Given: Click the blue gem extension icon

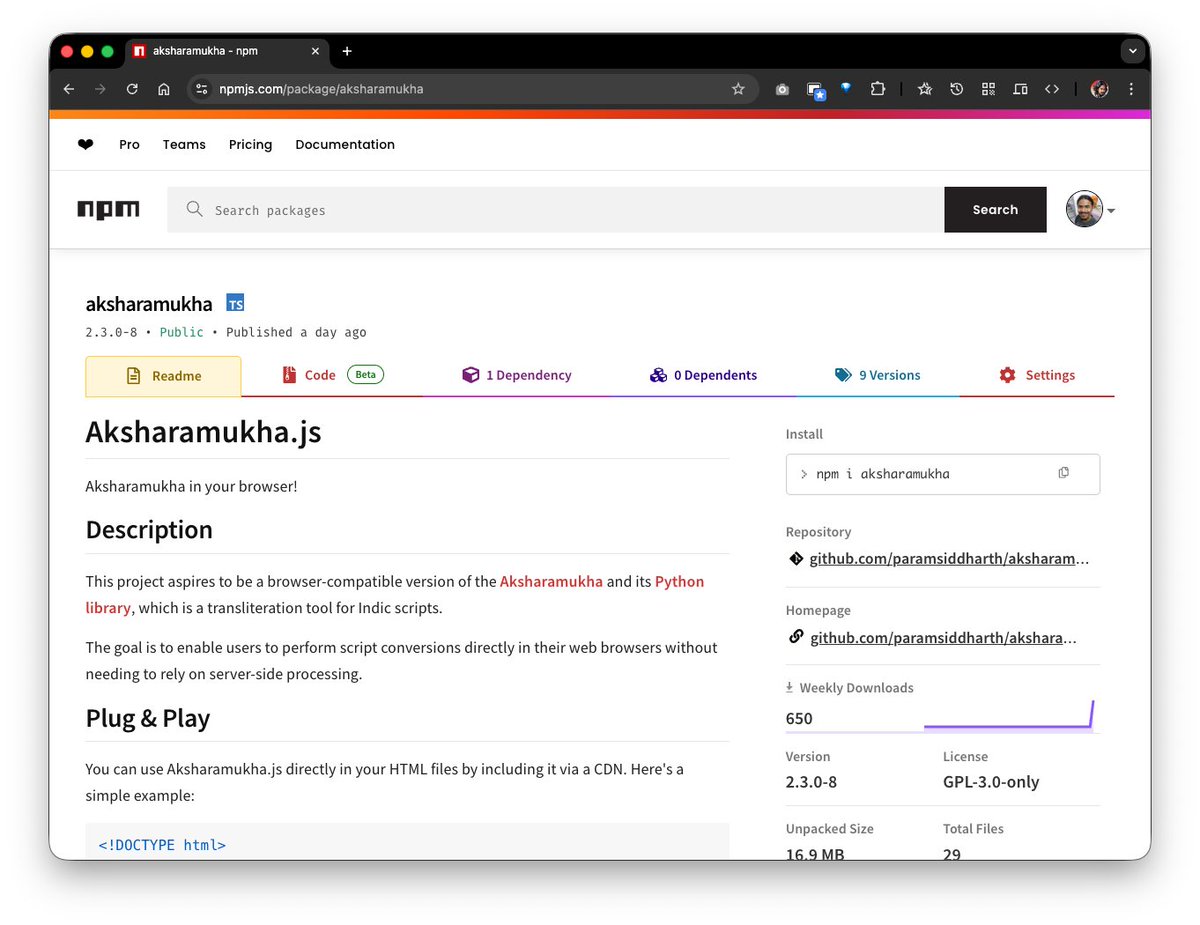Looking at the screenshot, I should [846, 88].
